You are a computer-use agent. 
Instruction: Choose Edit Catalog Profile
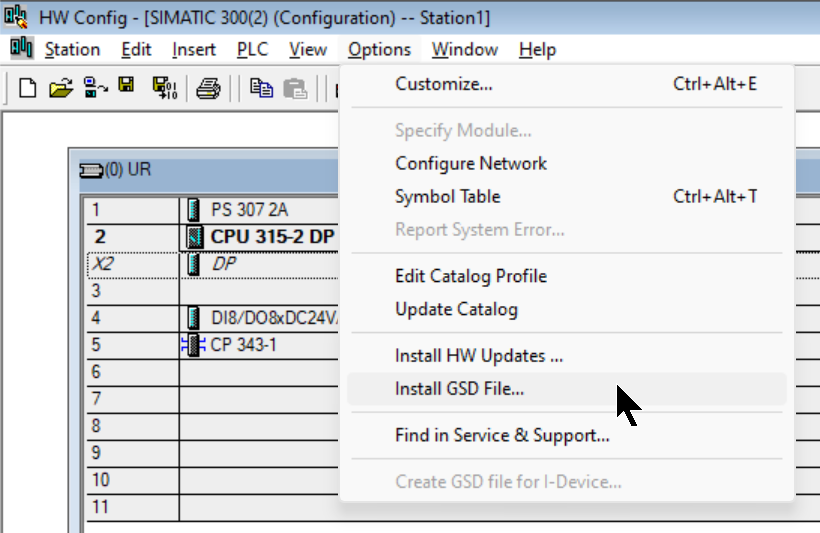click(567, 276)
